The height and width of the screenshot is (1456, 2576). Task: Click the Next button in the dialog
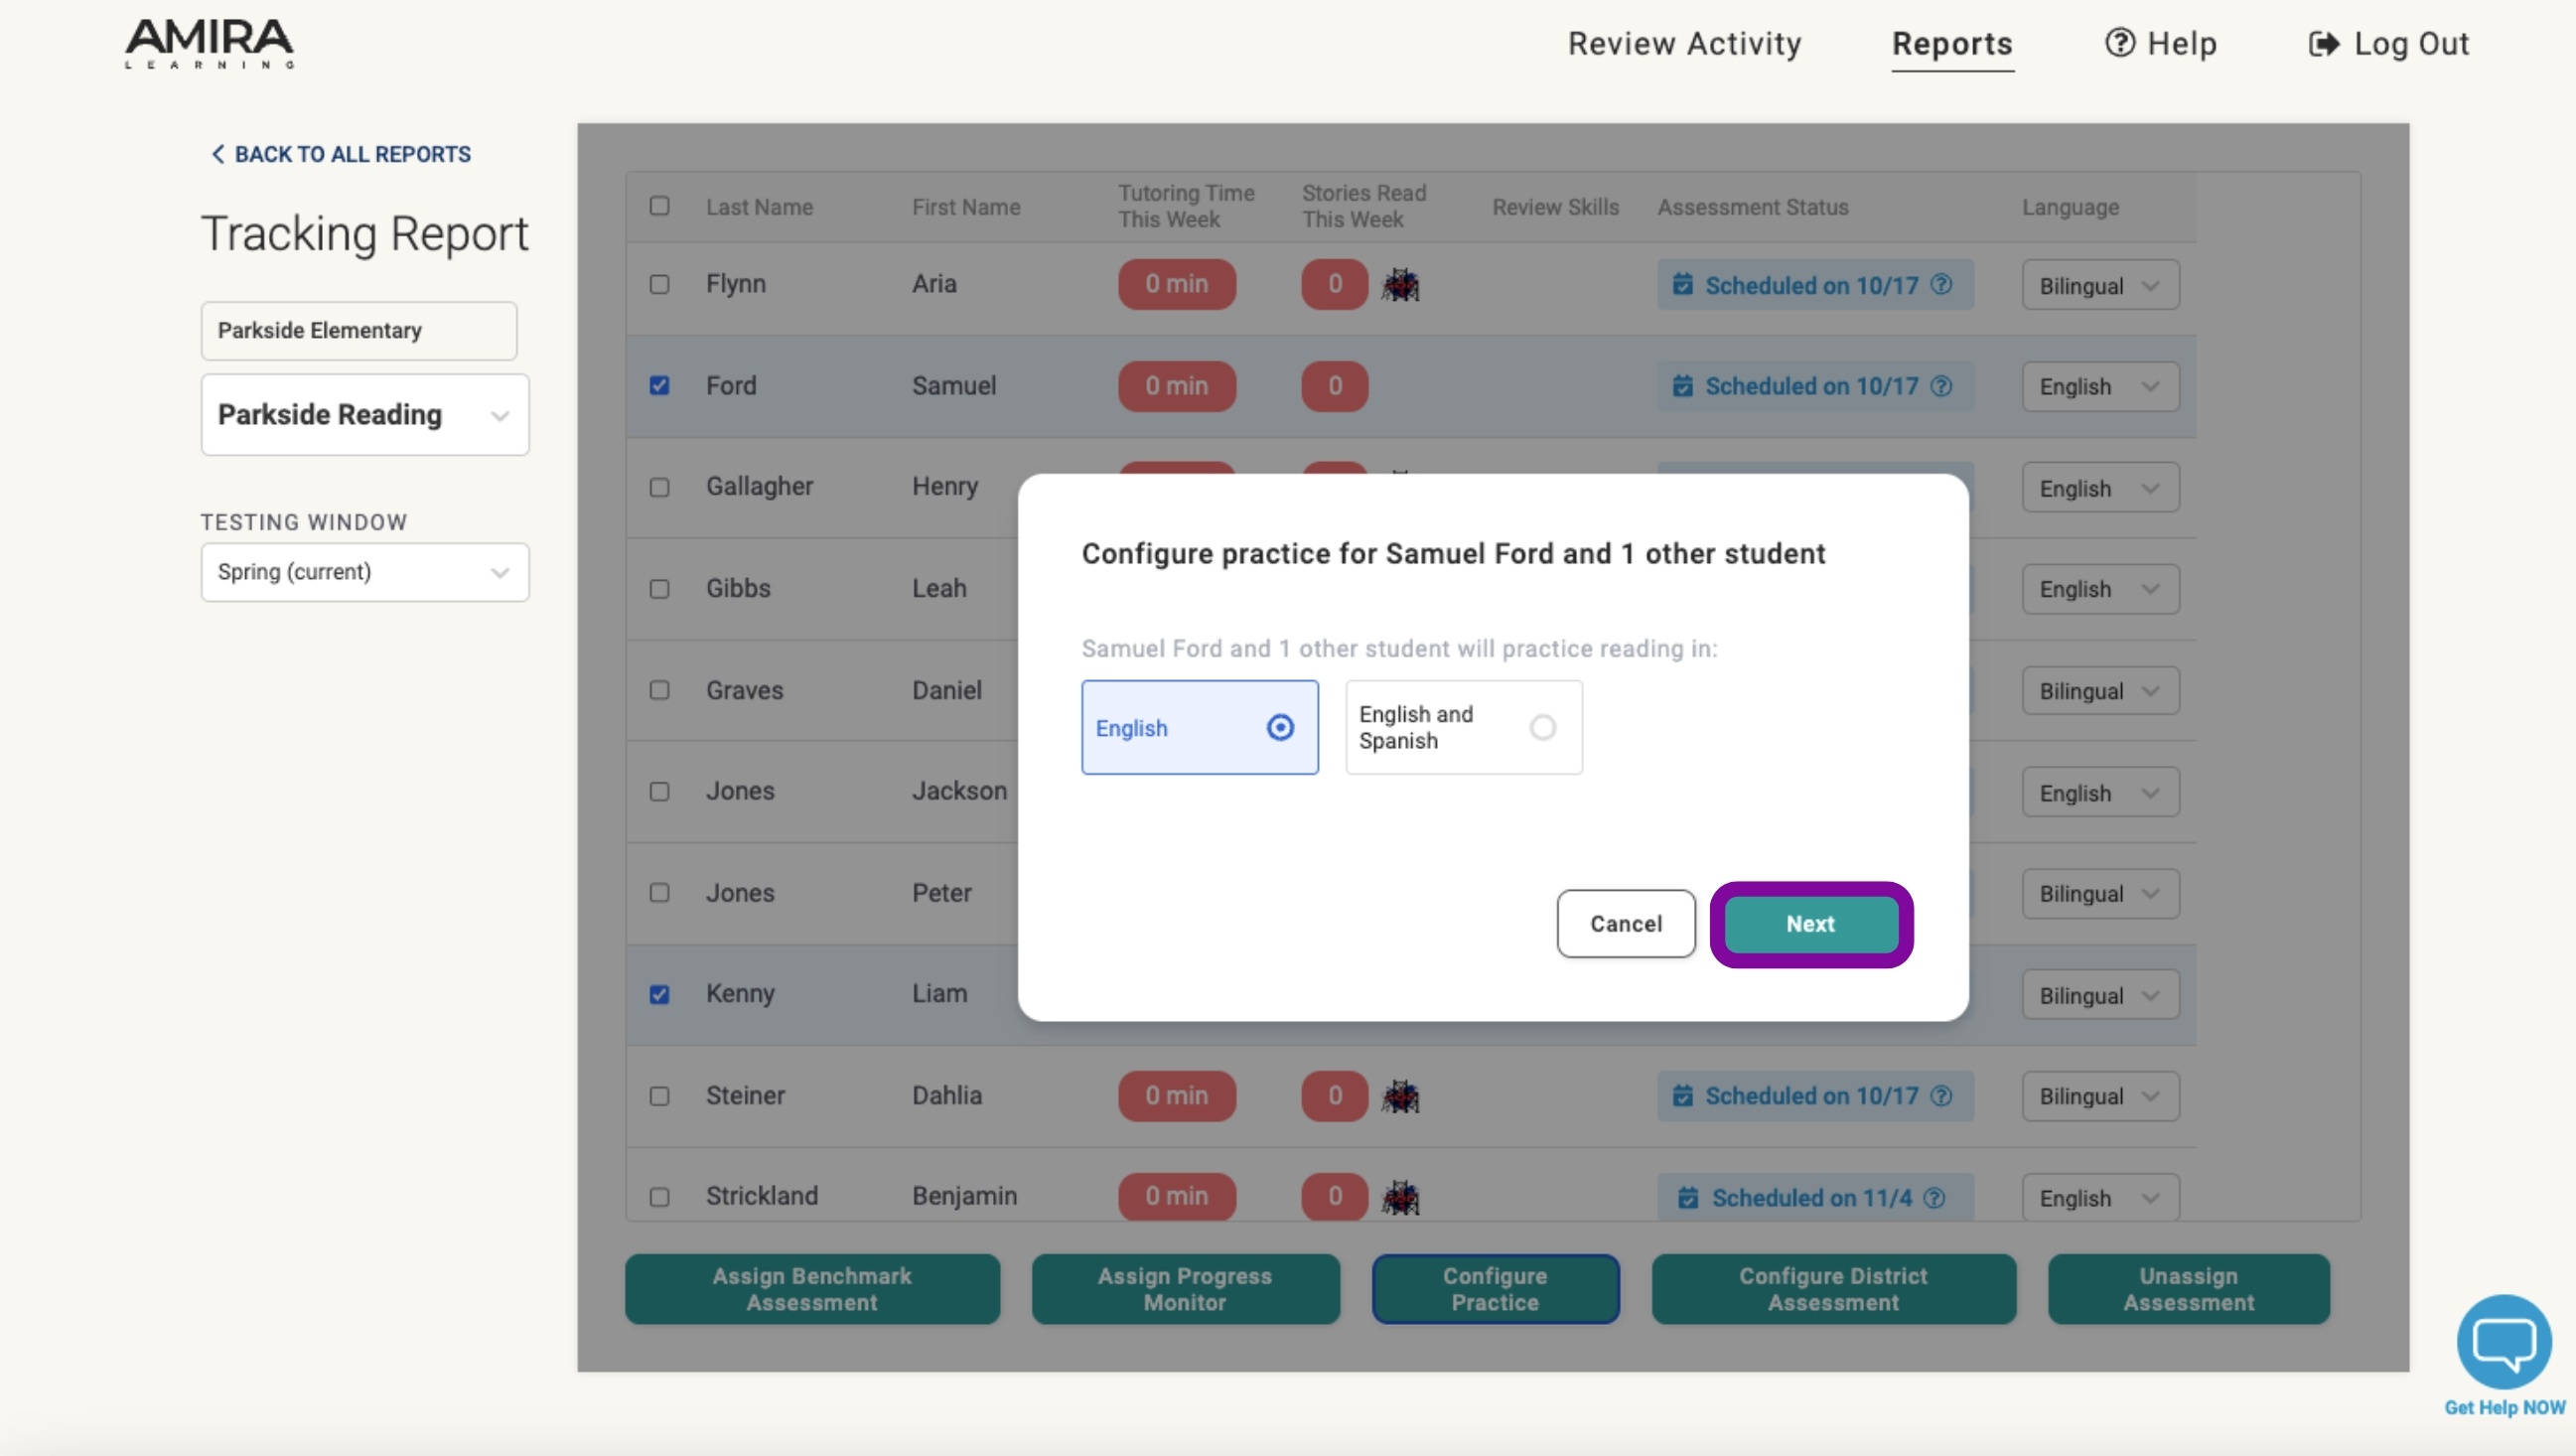[1810, 924]
